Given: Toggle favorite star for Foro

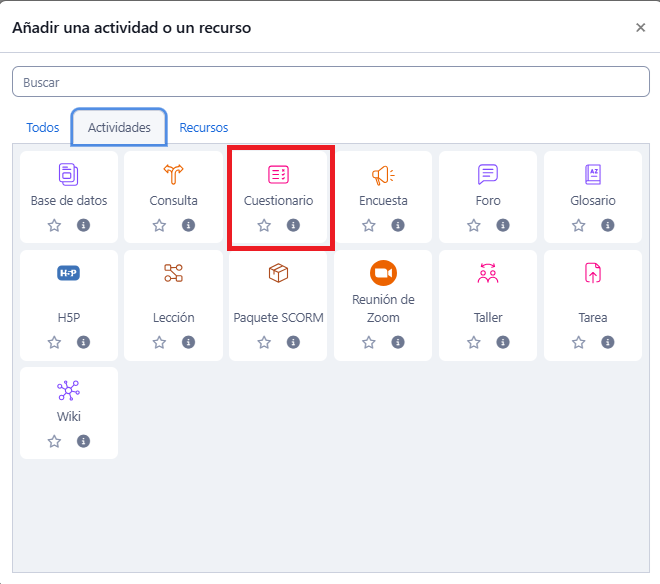Looking at the screenshot, I should pos(474,225).
